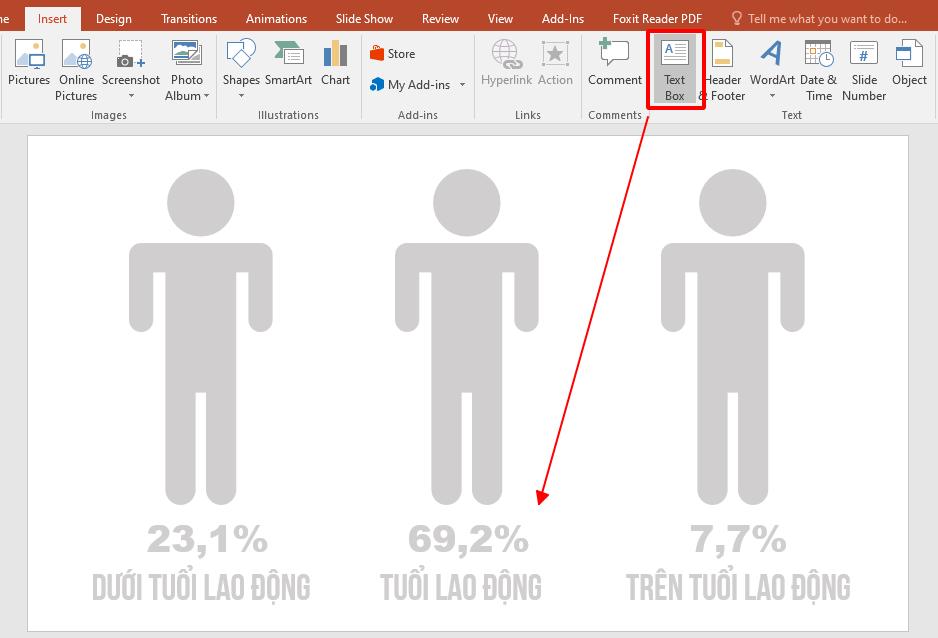Screen dimensions: 938x638
Task: Expand the WordArt dropdown arrow
Action: [772, 96]
